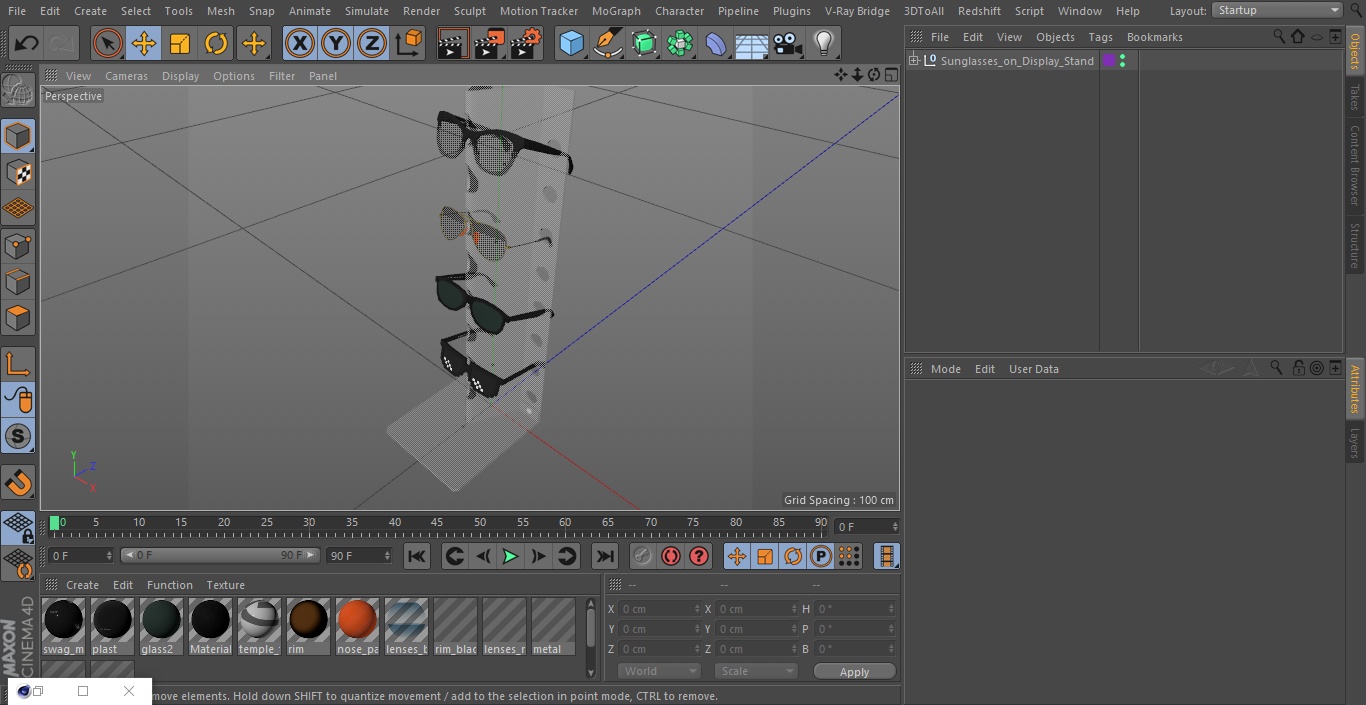Image resolution: width=1366 pixels, height=705 pixels.
Task: Open Objects panel Tags menu
Action: 1100,37
